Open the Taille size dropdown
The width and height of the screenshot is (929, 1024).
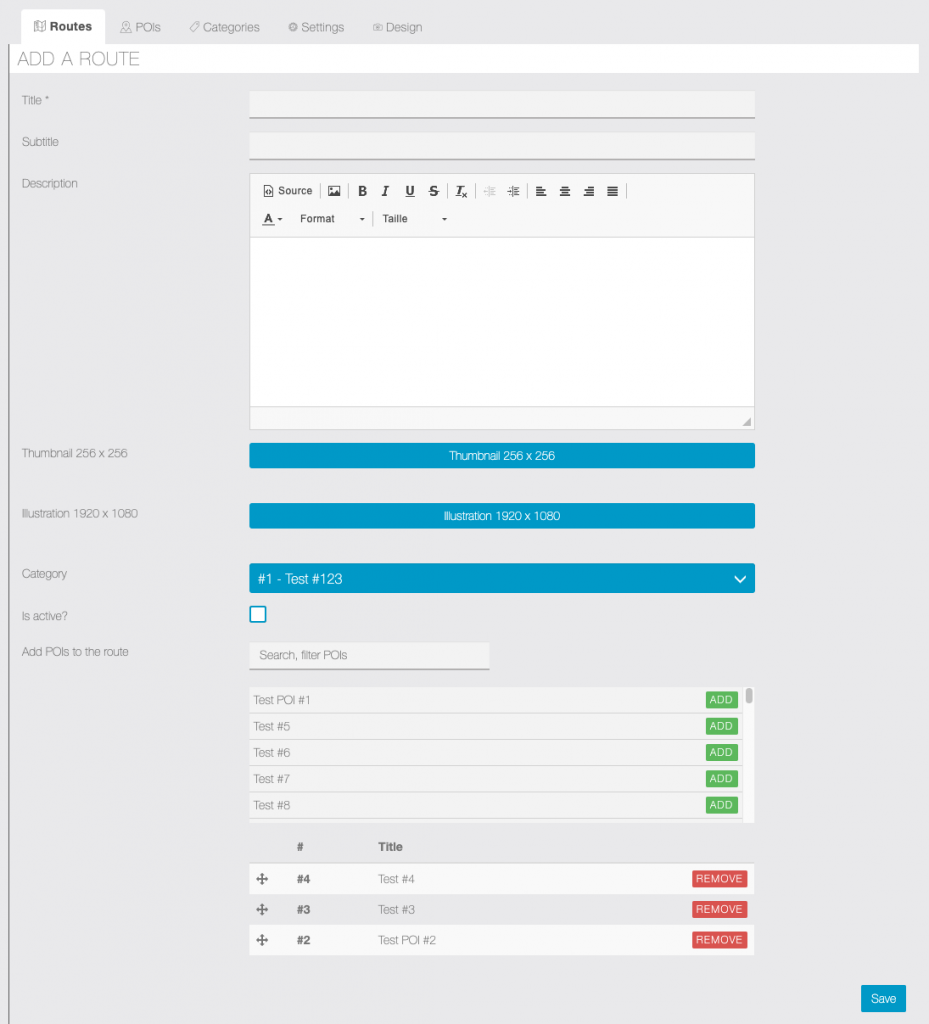[x=414, y=219]
